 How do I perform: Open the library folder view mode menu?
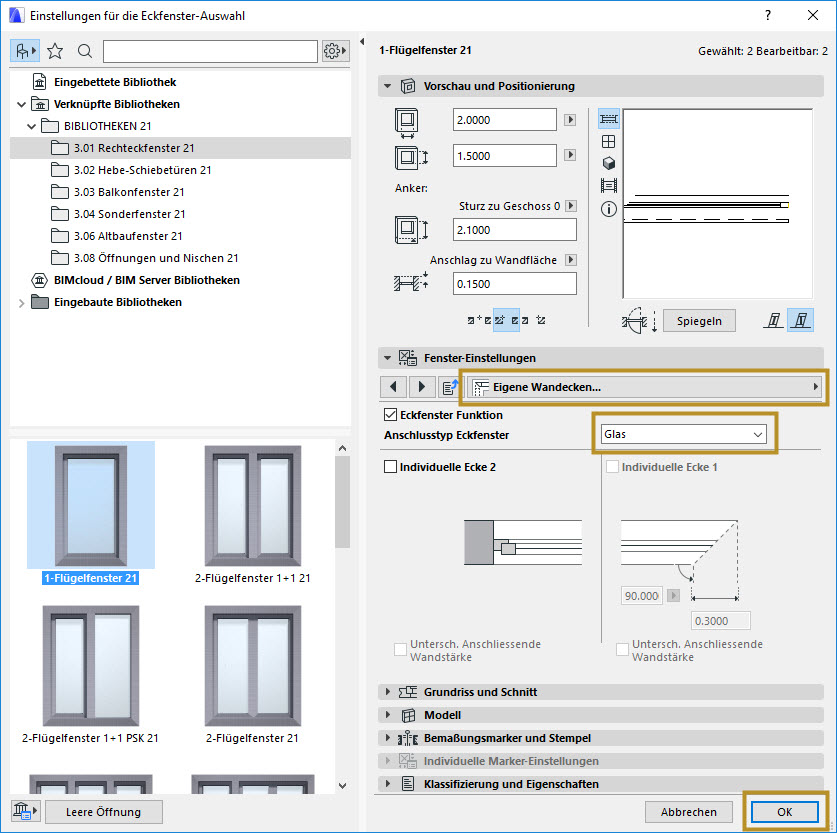[x=25, y=51]
